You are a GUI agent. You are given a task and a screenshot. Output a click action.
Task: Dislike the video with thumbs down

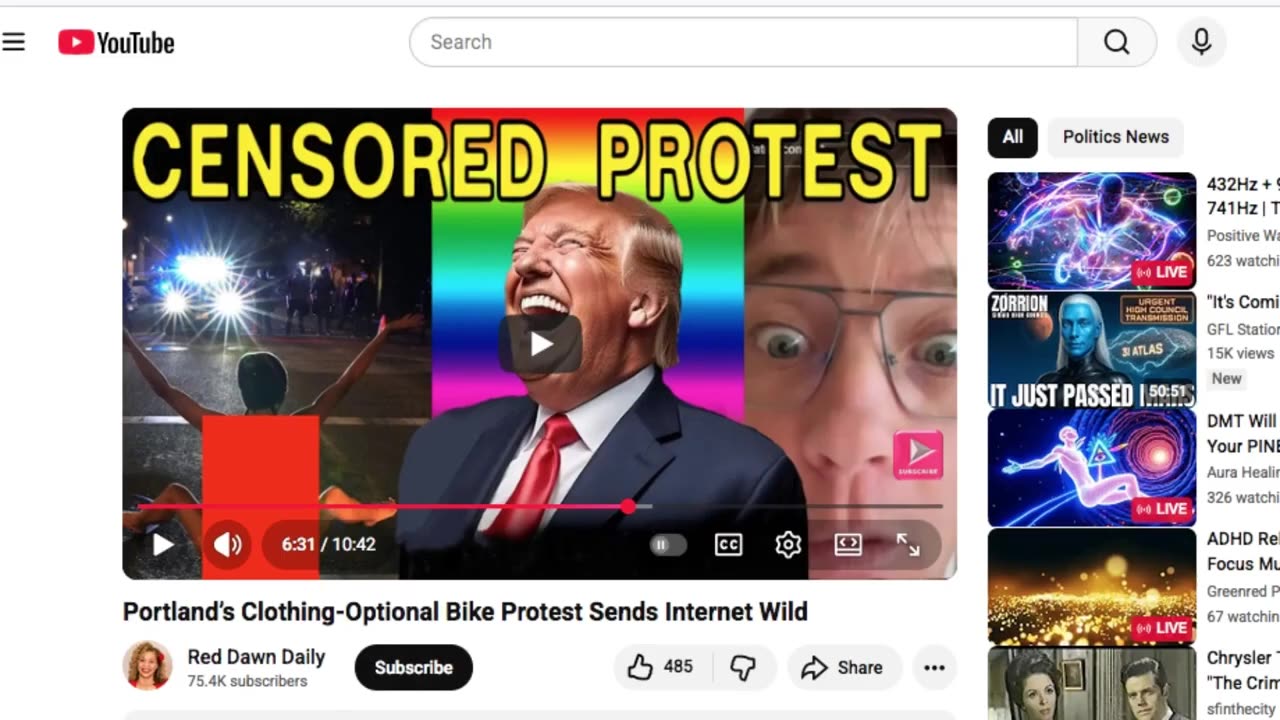[743, 667]
